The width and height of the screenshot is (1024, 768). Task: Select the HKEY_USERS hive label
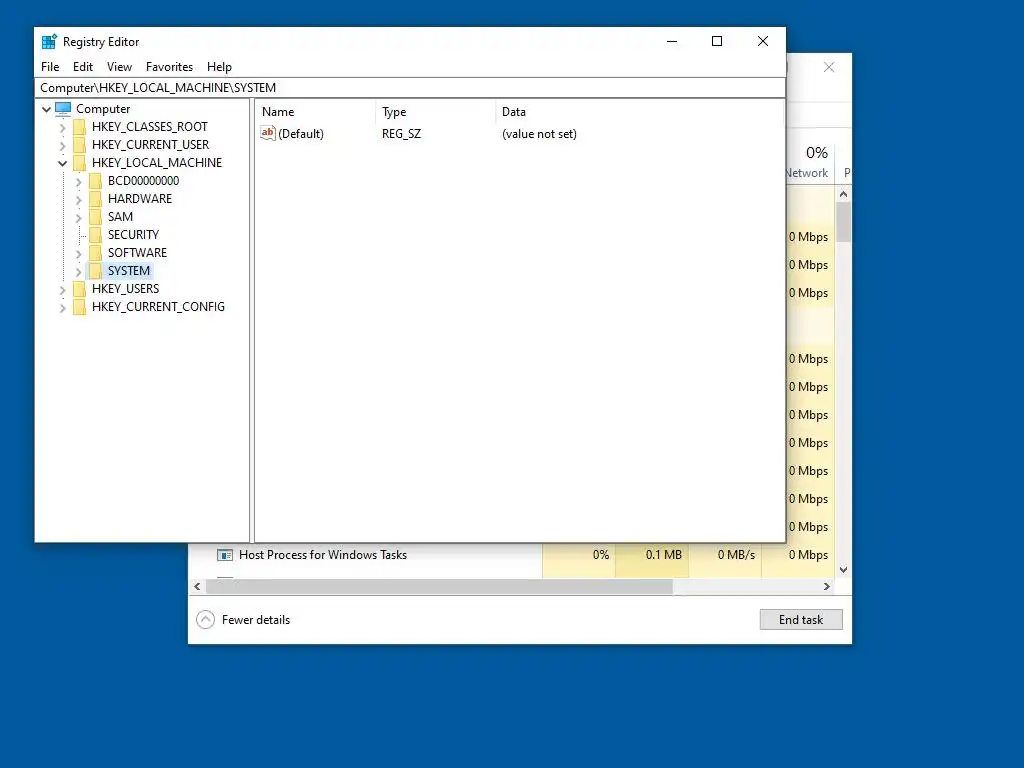125,289
